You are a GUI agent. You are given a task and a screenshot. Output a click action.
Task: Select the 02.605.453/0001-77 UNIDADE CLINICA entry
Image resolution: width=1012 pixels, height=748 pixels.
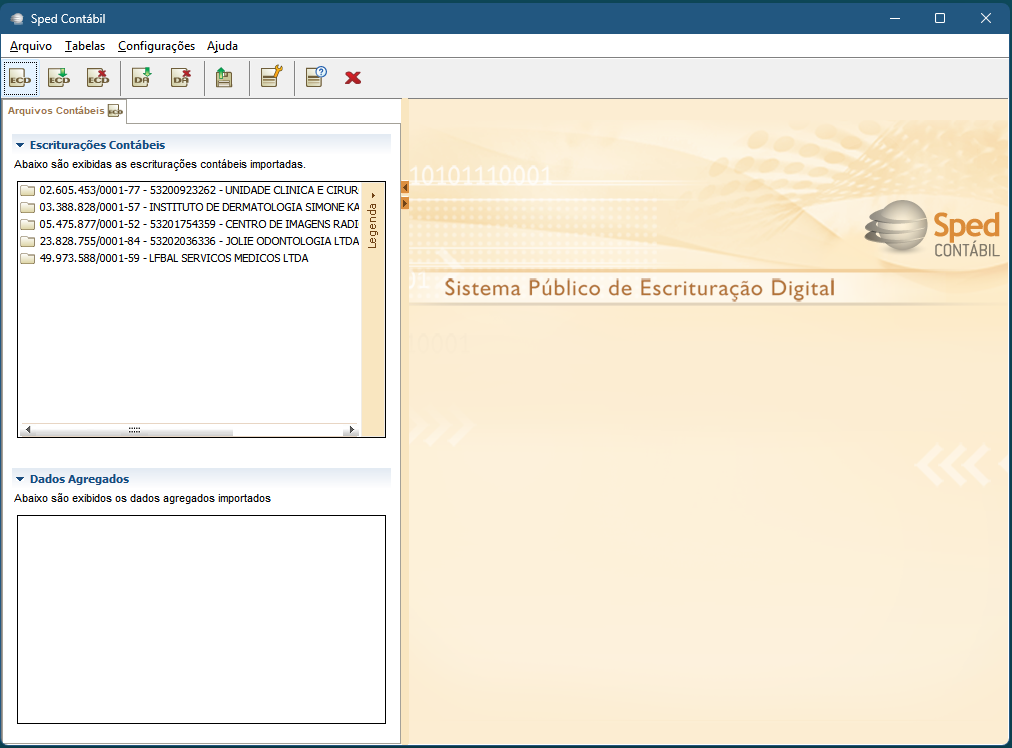[199, 190]
